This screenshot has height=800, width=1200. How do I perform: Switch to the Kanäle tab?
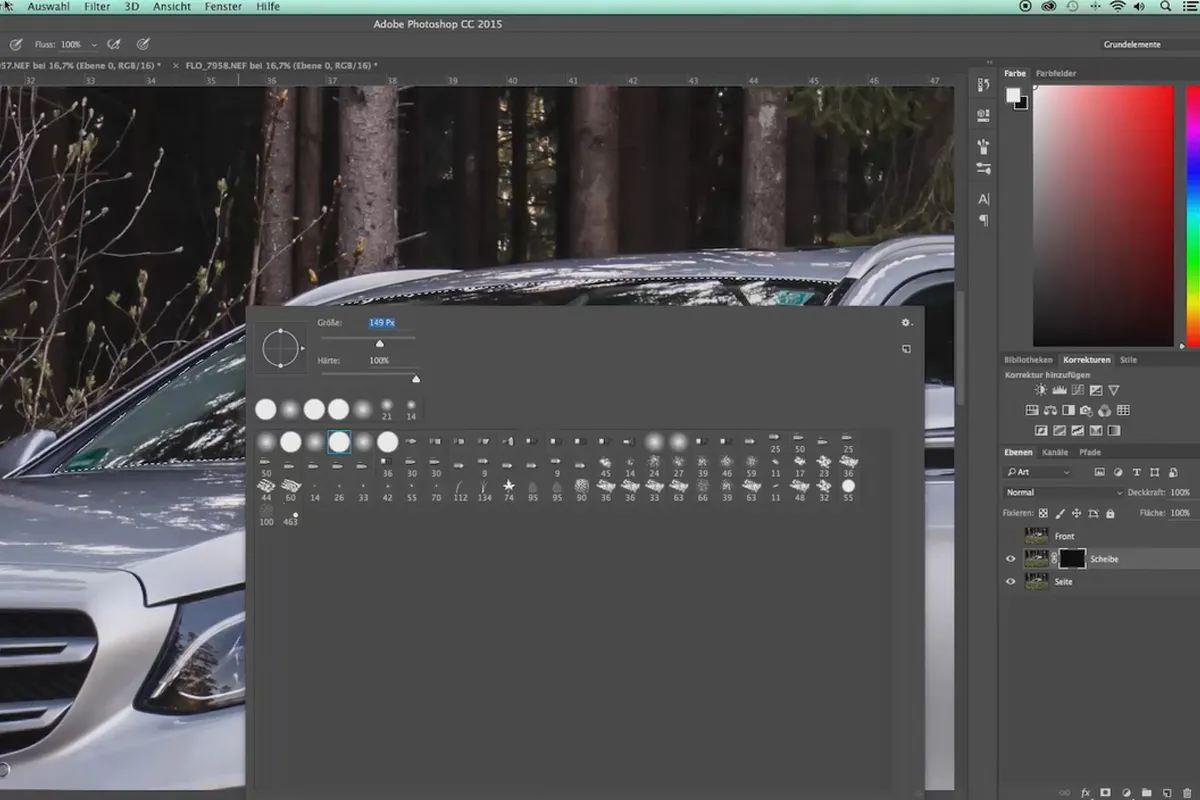pyautogui.click(x=1055, y=452)
